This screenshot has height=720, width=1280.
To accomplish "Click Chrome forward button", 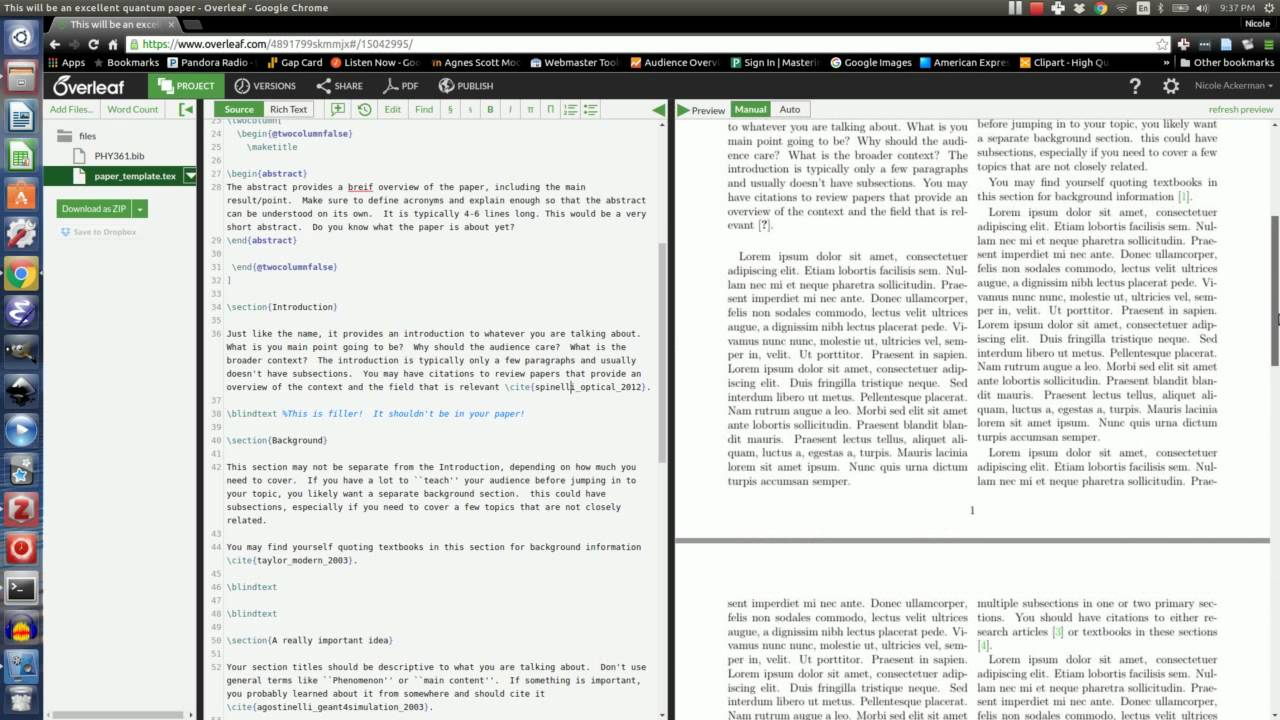I will pos(74,44).
